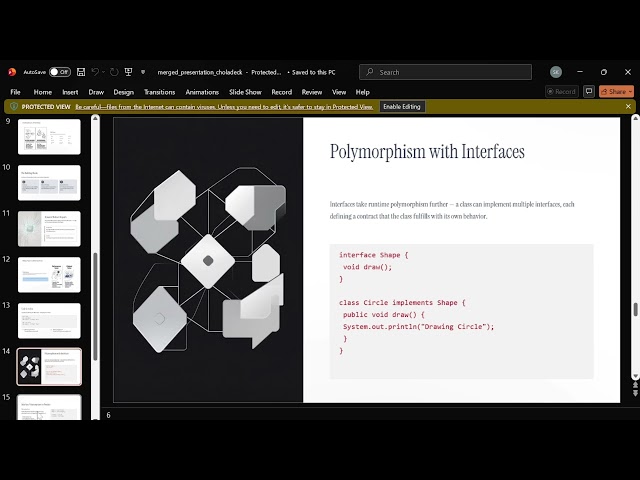Select slide 15 thumbnail
The image size is (640, 480).
click(49, 407)
